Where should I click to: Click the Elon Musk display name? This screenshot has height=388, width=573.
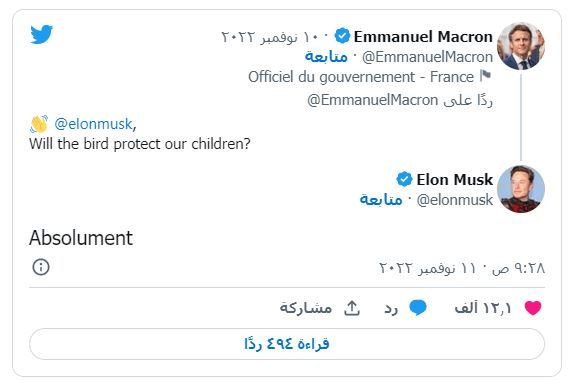coord(455,179)
